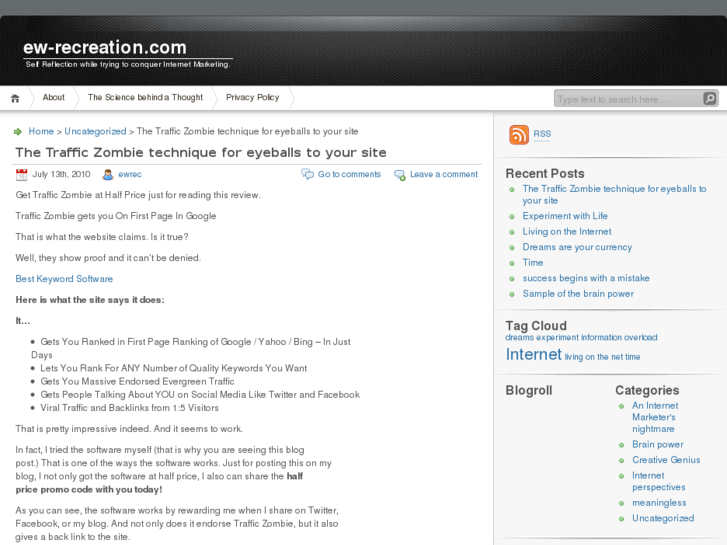Screen dimensions: 727x545
Task: Open the Creative Genius category
Action: point(666,460)
